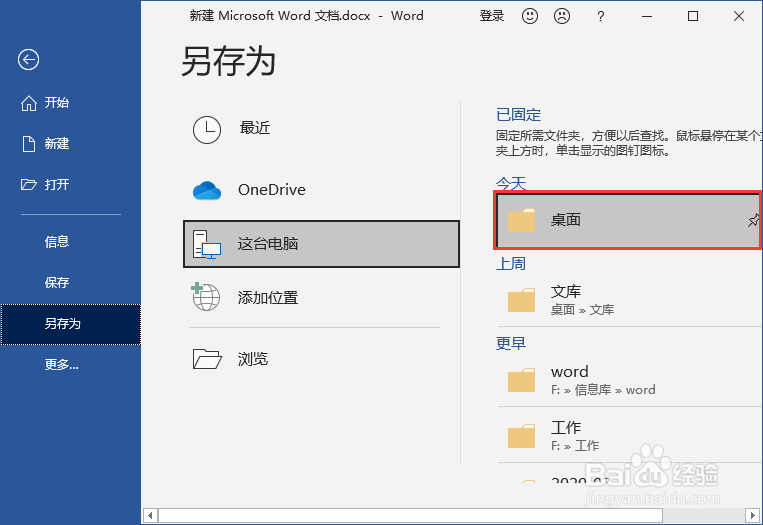Open the 信息 page in sidebar
This screenshot has height=525, width=763.
(x=71, y=241)
